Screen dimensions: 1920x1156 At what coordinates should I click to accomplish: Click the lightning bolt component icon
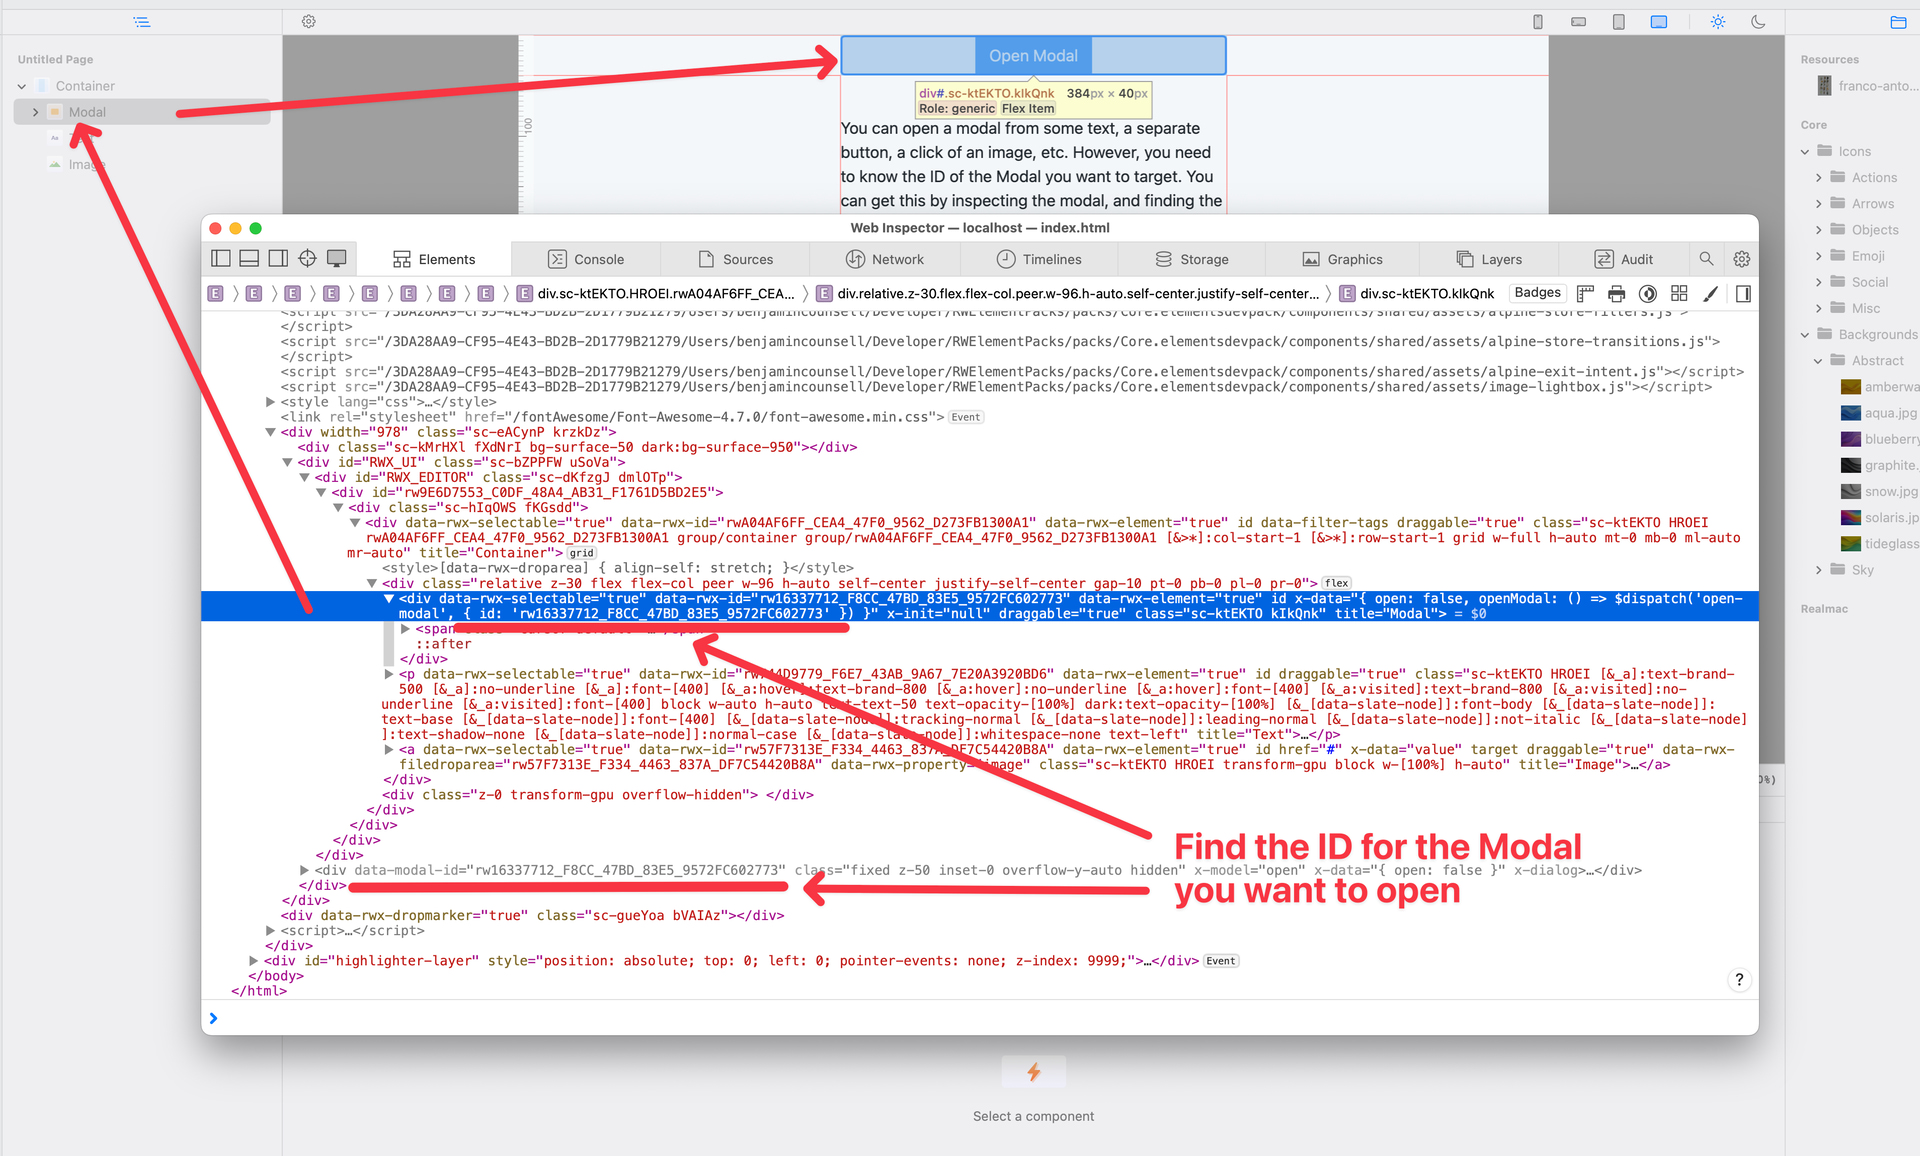point(1033,1072)
